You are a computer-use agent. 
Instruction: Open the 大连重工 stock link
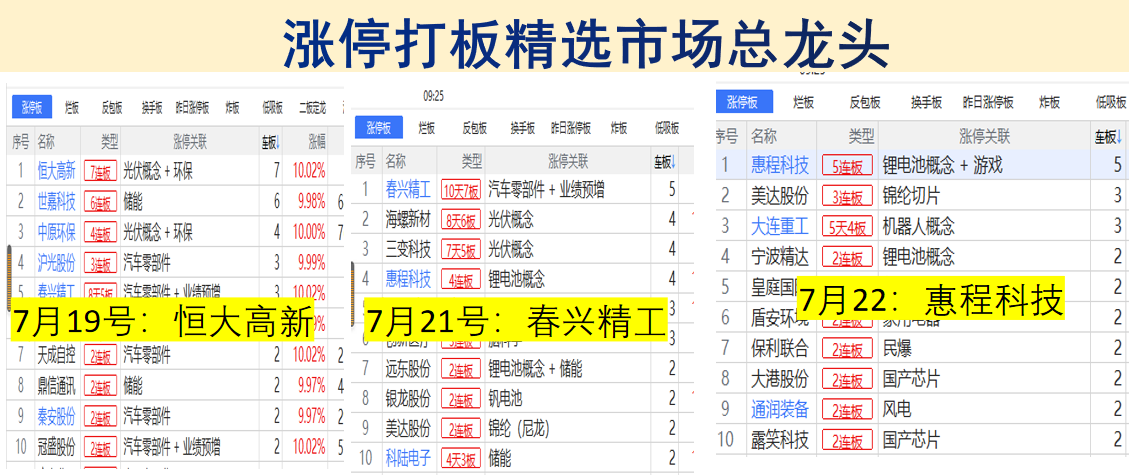tap(780, 226)
